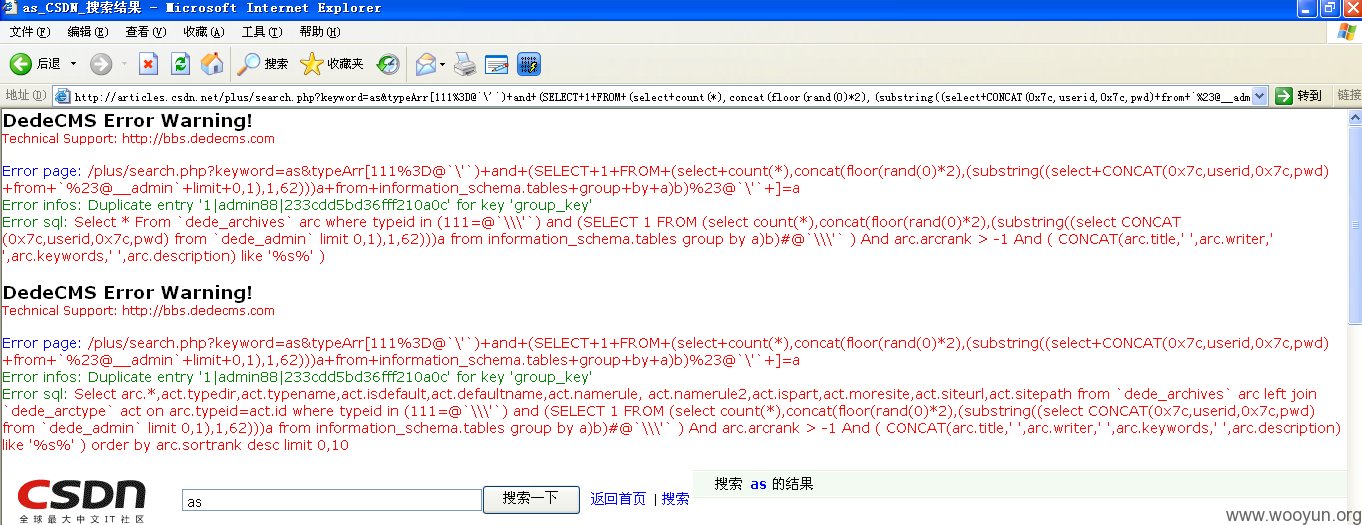
Task: Open the 搜索 link beside 返回首页
Action: pyautogui.click(x=675, y=499)
